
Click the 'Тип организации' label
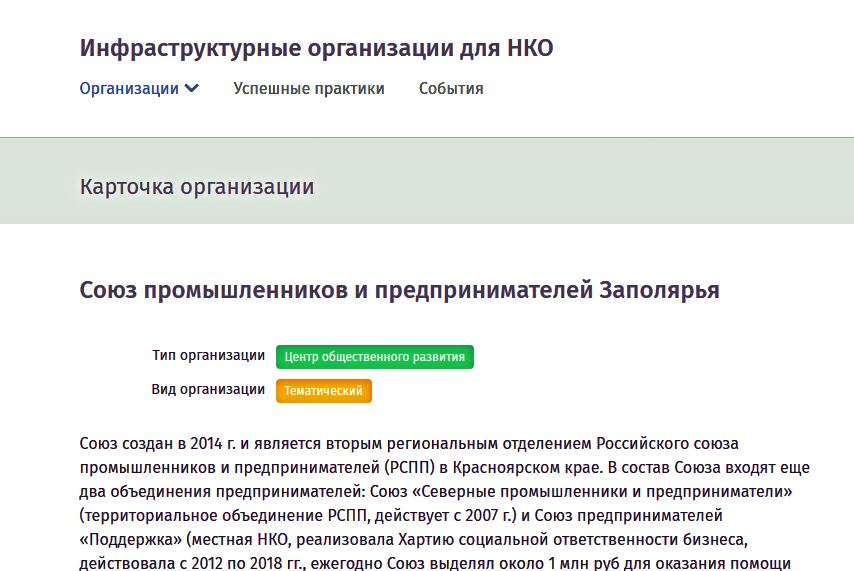209,355
